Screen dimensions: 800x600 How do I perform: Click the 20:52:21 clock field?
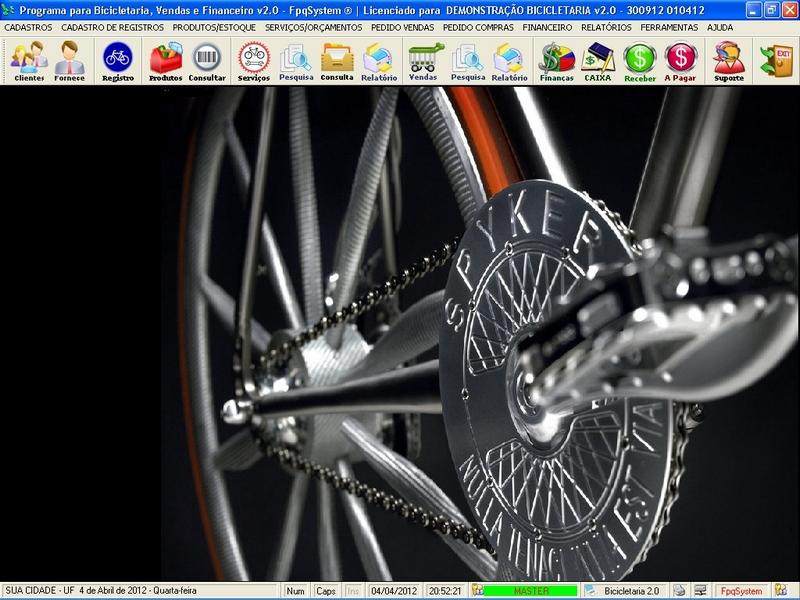pos(445,591)
